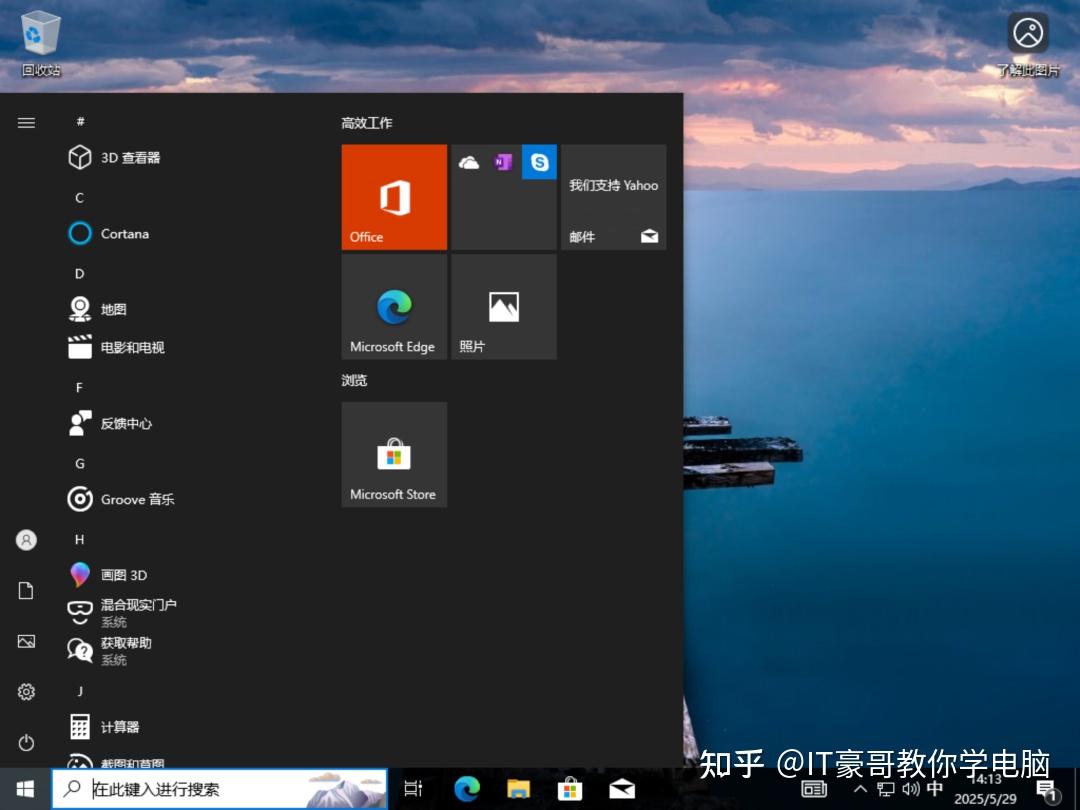Launch Microsoft Edge from the taskbar
The height and width of the screenshot is (810, 1080).
[466, 789]
